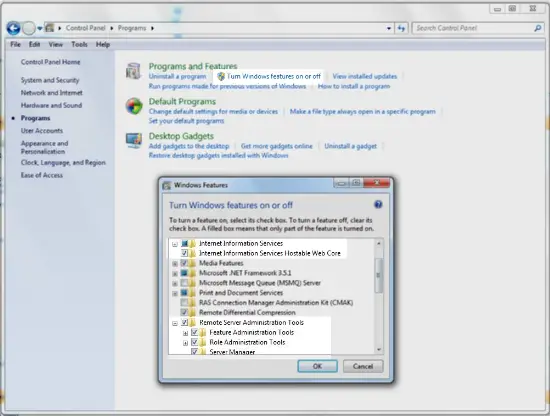The image size is (550, 416).
Task: Click the Forward navigation arrow
Action: pyautogui.click(x=29, y=28)
